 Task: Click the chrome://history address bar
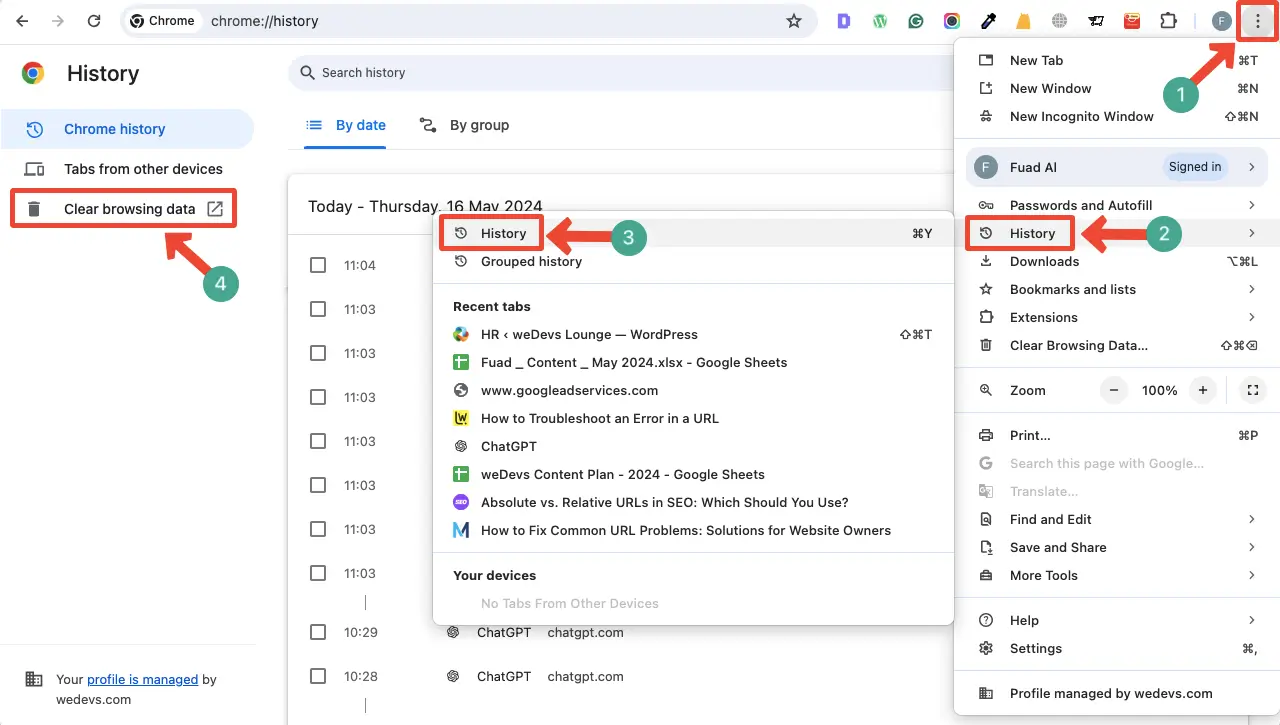(470, 21)
